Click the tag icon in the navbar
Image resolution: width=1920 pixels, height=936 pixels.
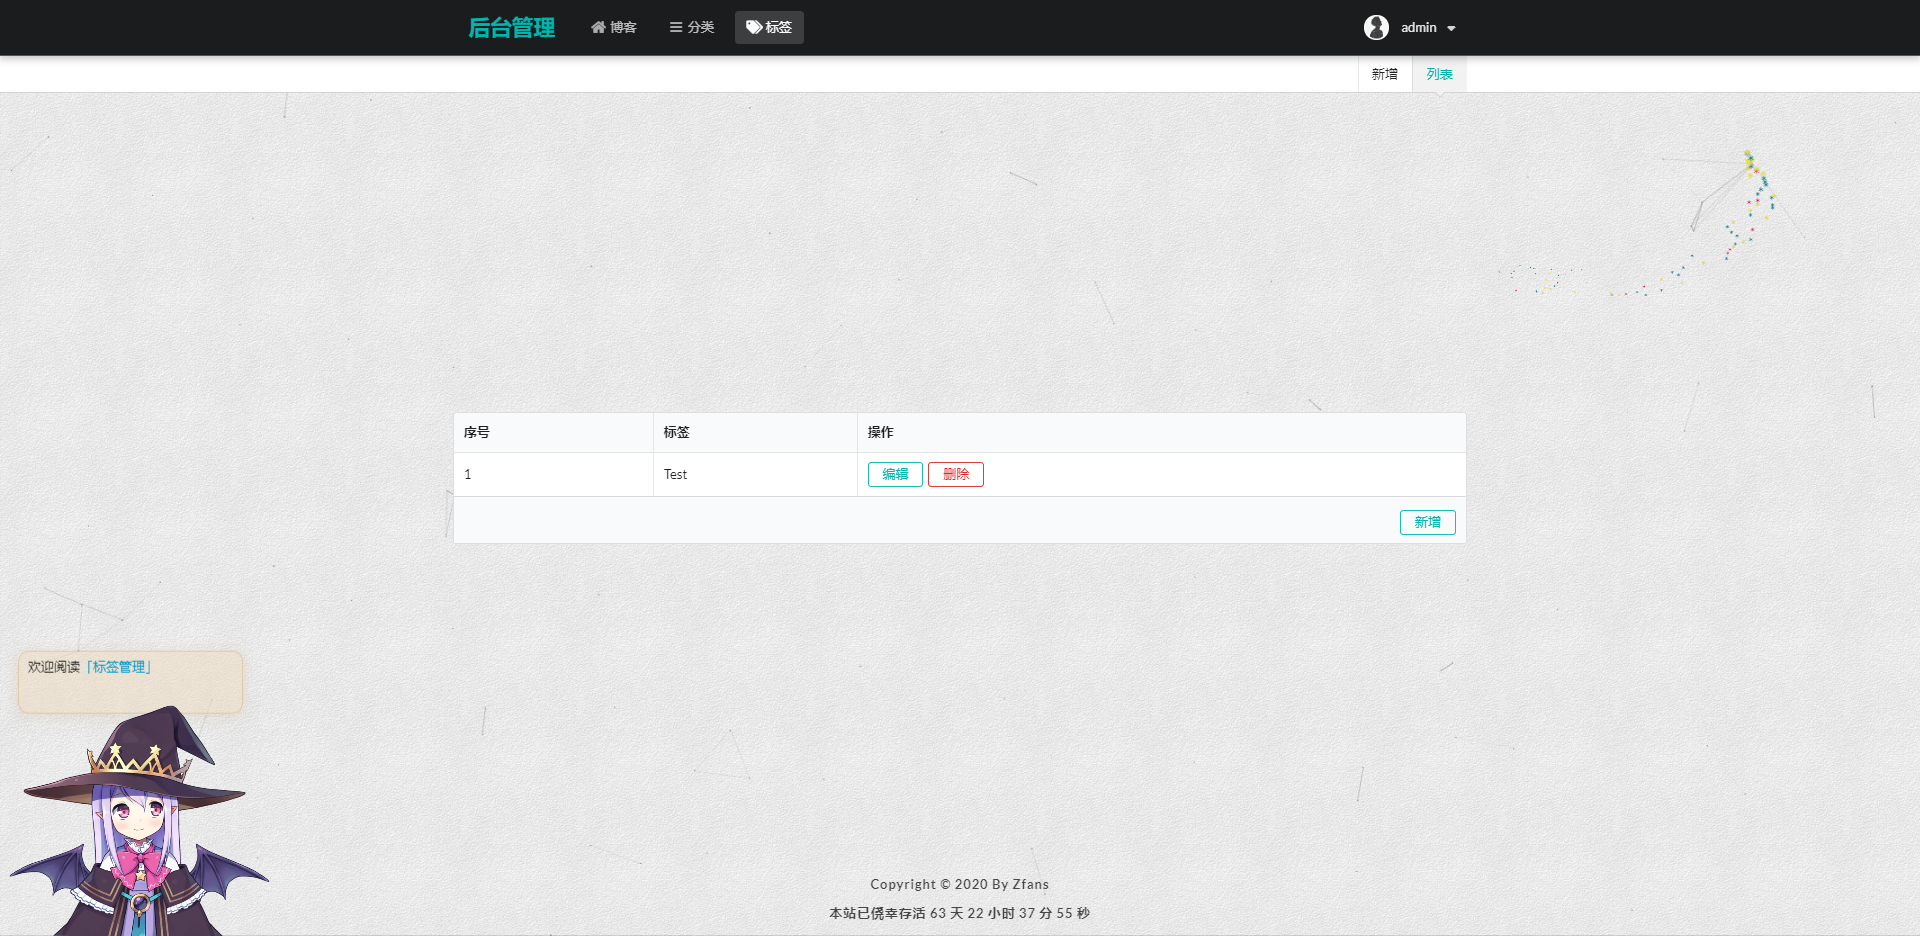point(754,28)
